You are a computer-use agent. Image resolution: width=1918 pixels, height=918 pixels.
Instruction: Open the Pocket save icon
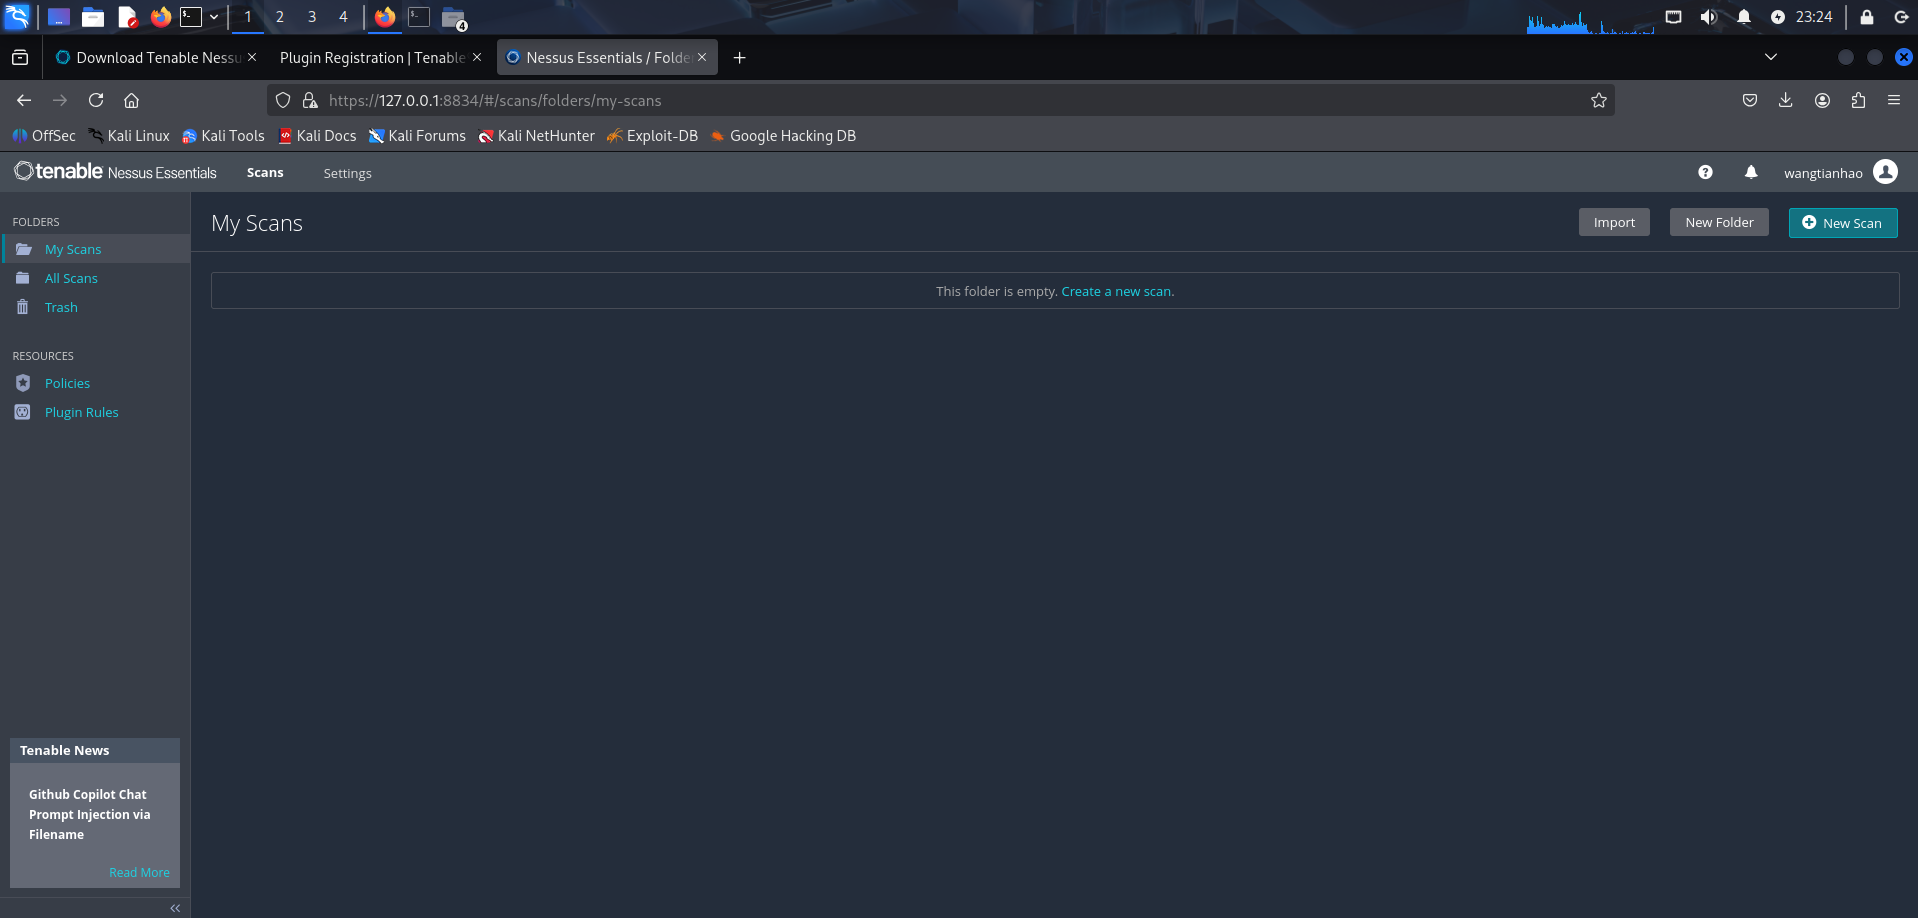pos(1750,100)
